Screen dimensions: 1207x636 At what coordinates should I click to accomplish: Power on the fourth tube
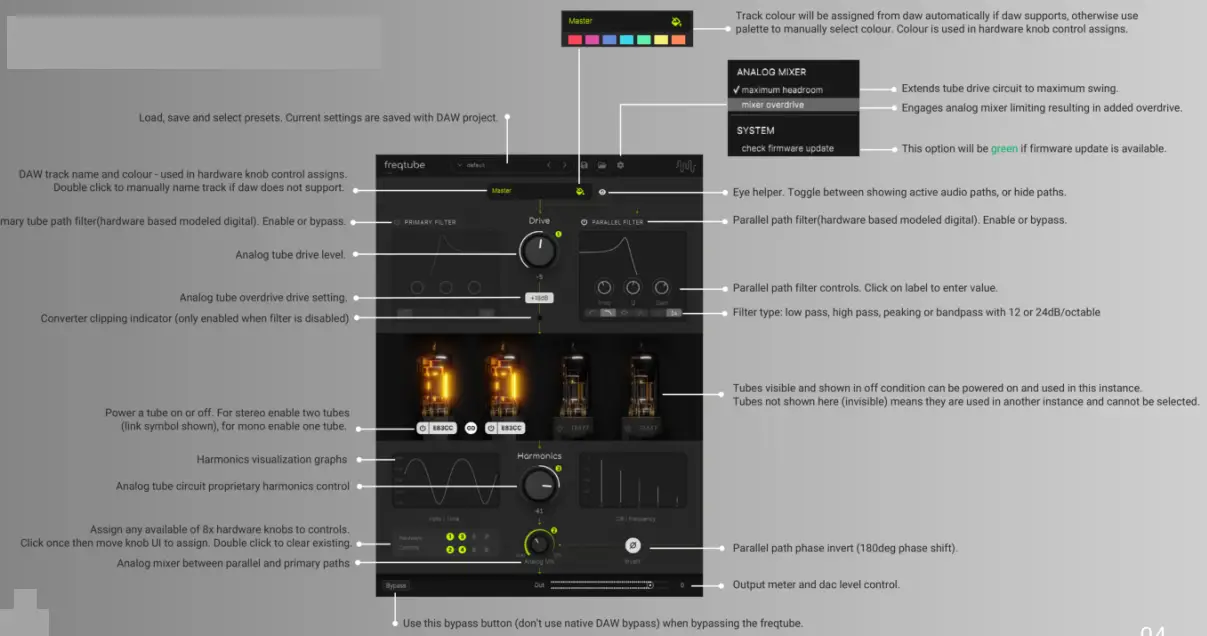tap(628, 428)
